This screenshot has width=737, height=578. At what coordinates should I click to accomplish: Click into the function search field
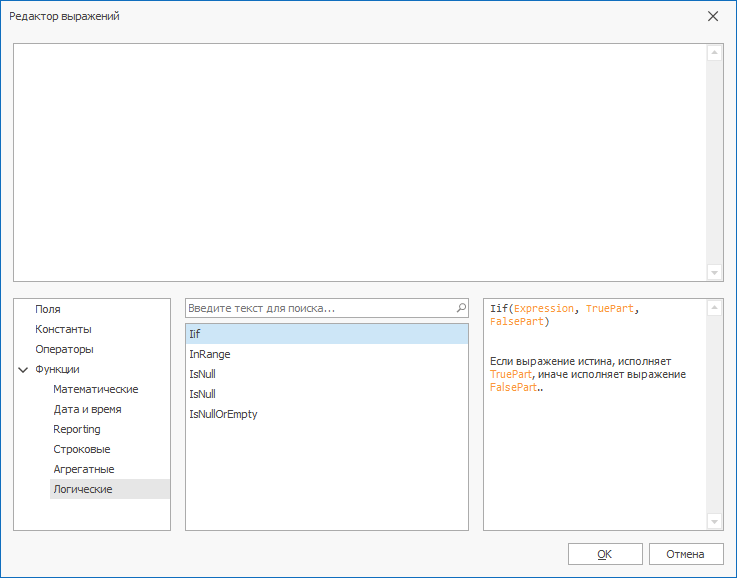coord(318,309)
